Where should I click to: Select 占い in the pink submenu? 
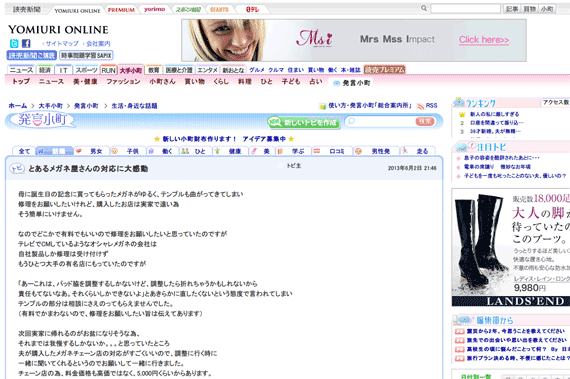(x=316, y=81)
